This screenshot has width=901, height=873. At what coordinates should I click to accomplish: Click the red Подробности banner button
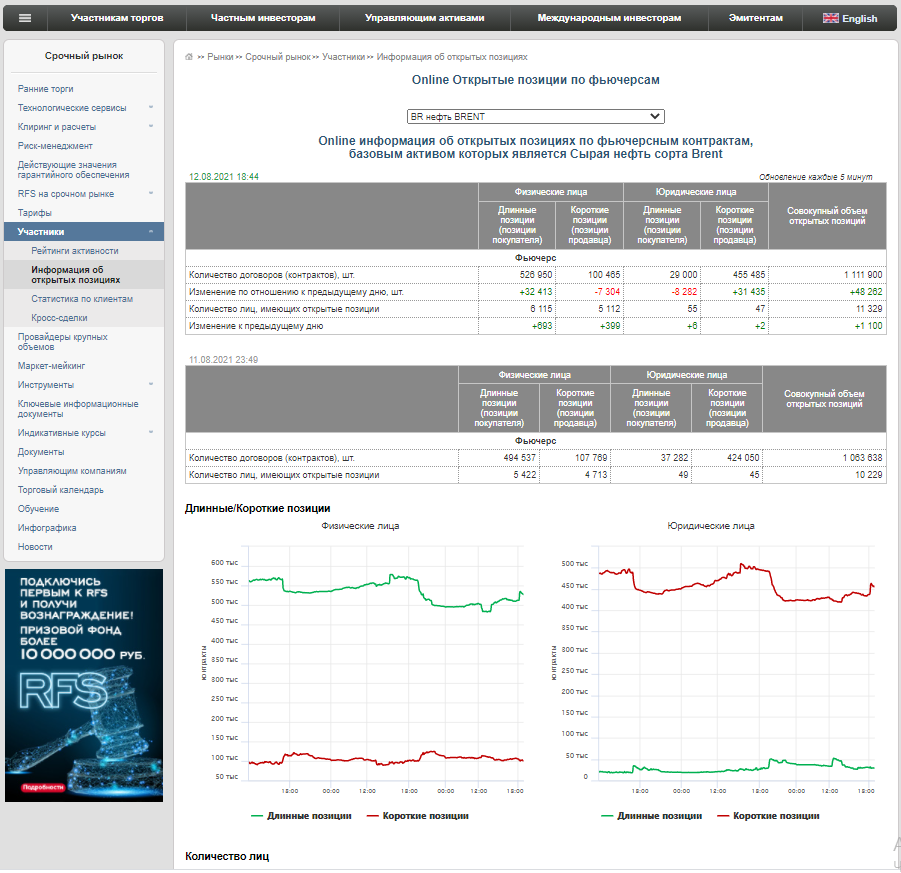[43, 789]
